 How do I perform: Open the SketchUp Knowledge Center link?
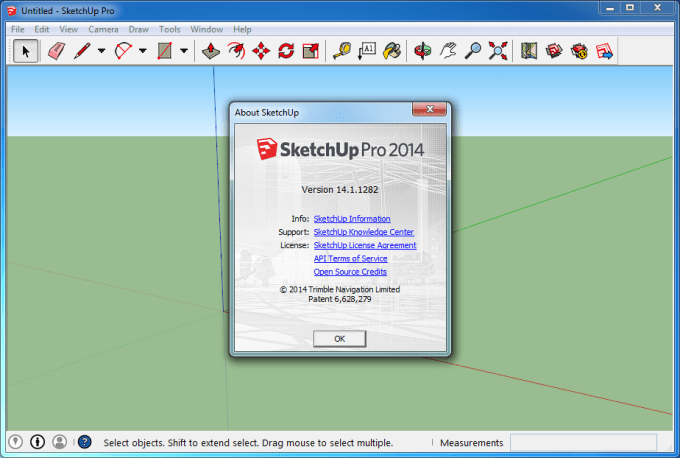click(x=363, y=232)
